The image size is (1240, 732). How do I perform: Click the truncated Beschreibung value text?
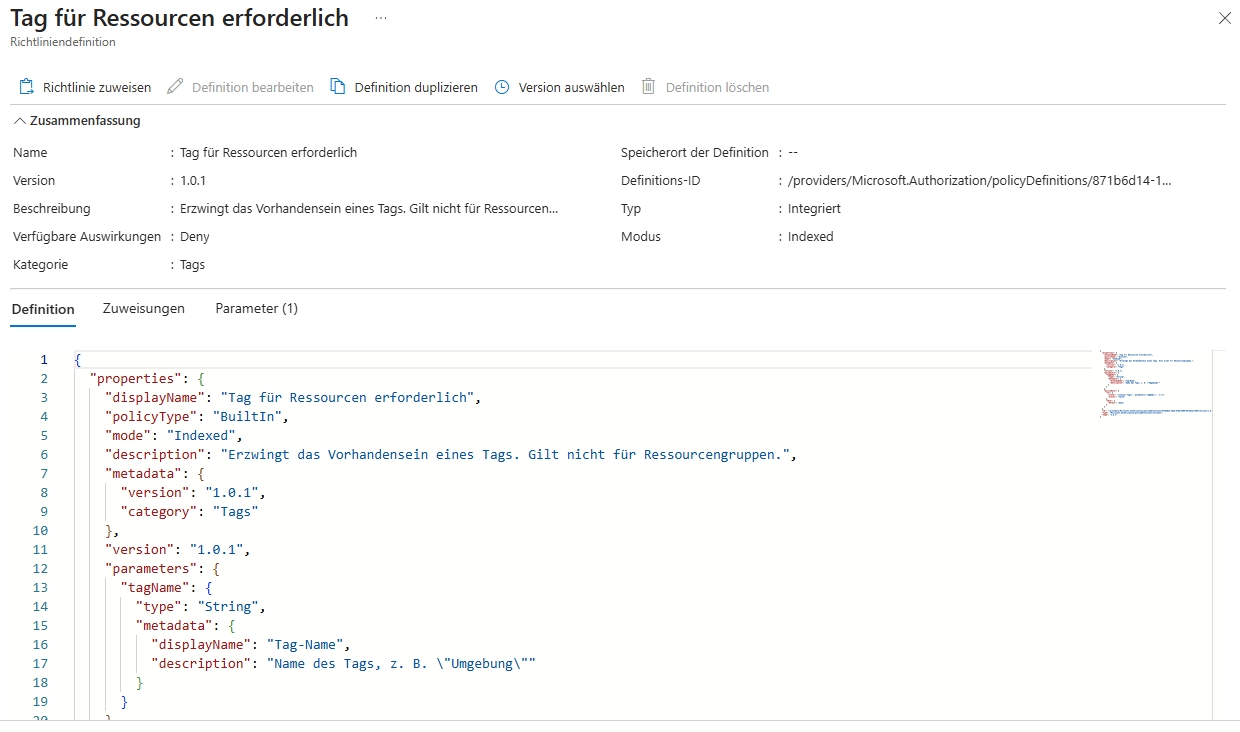pyautogui.click(x=369, y=209)
